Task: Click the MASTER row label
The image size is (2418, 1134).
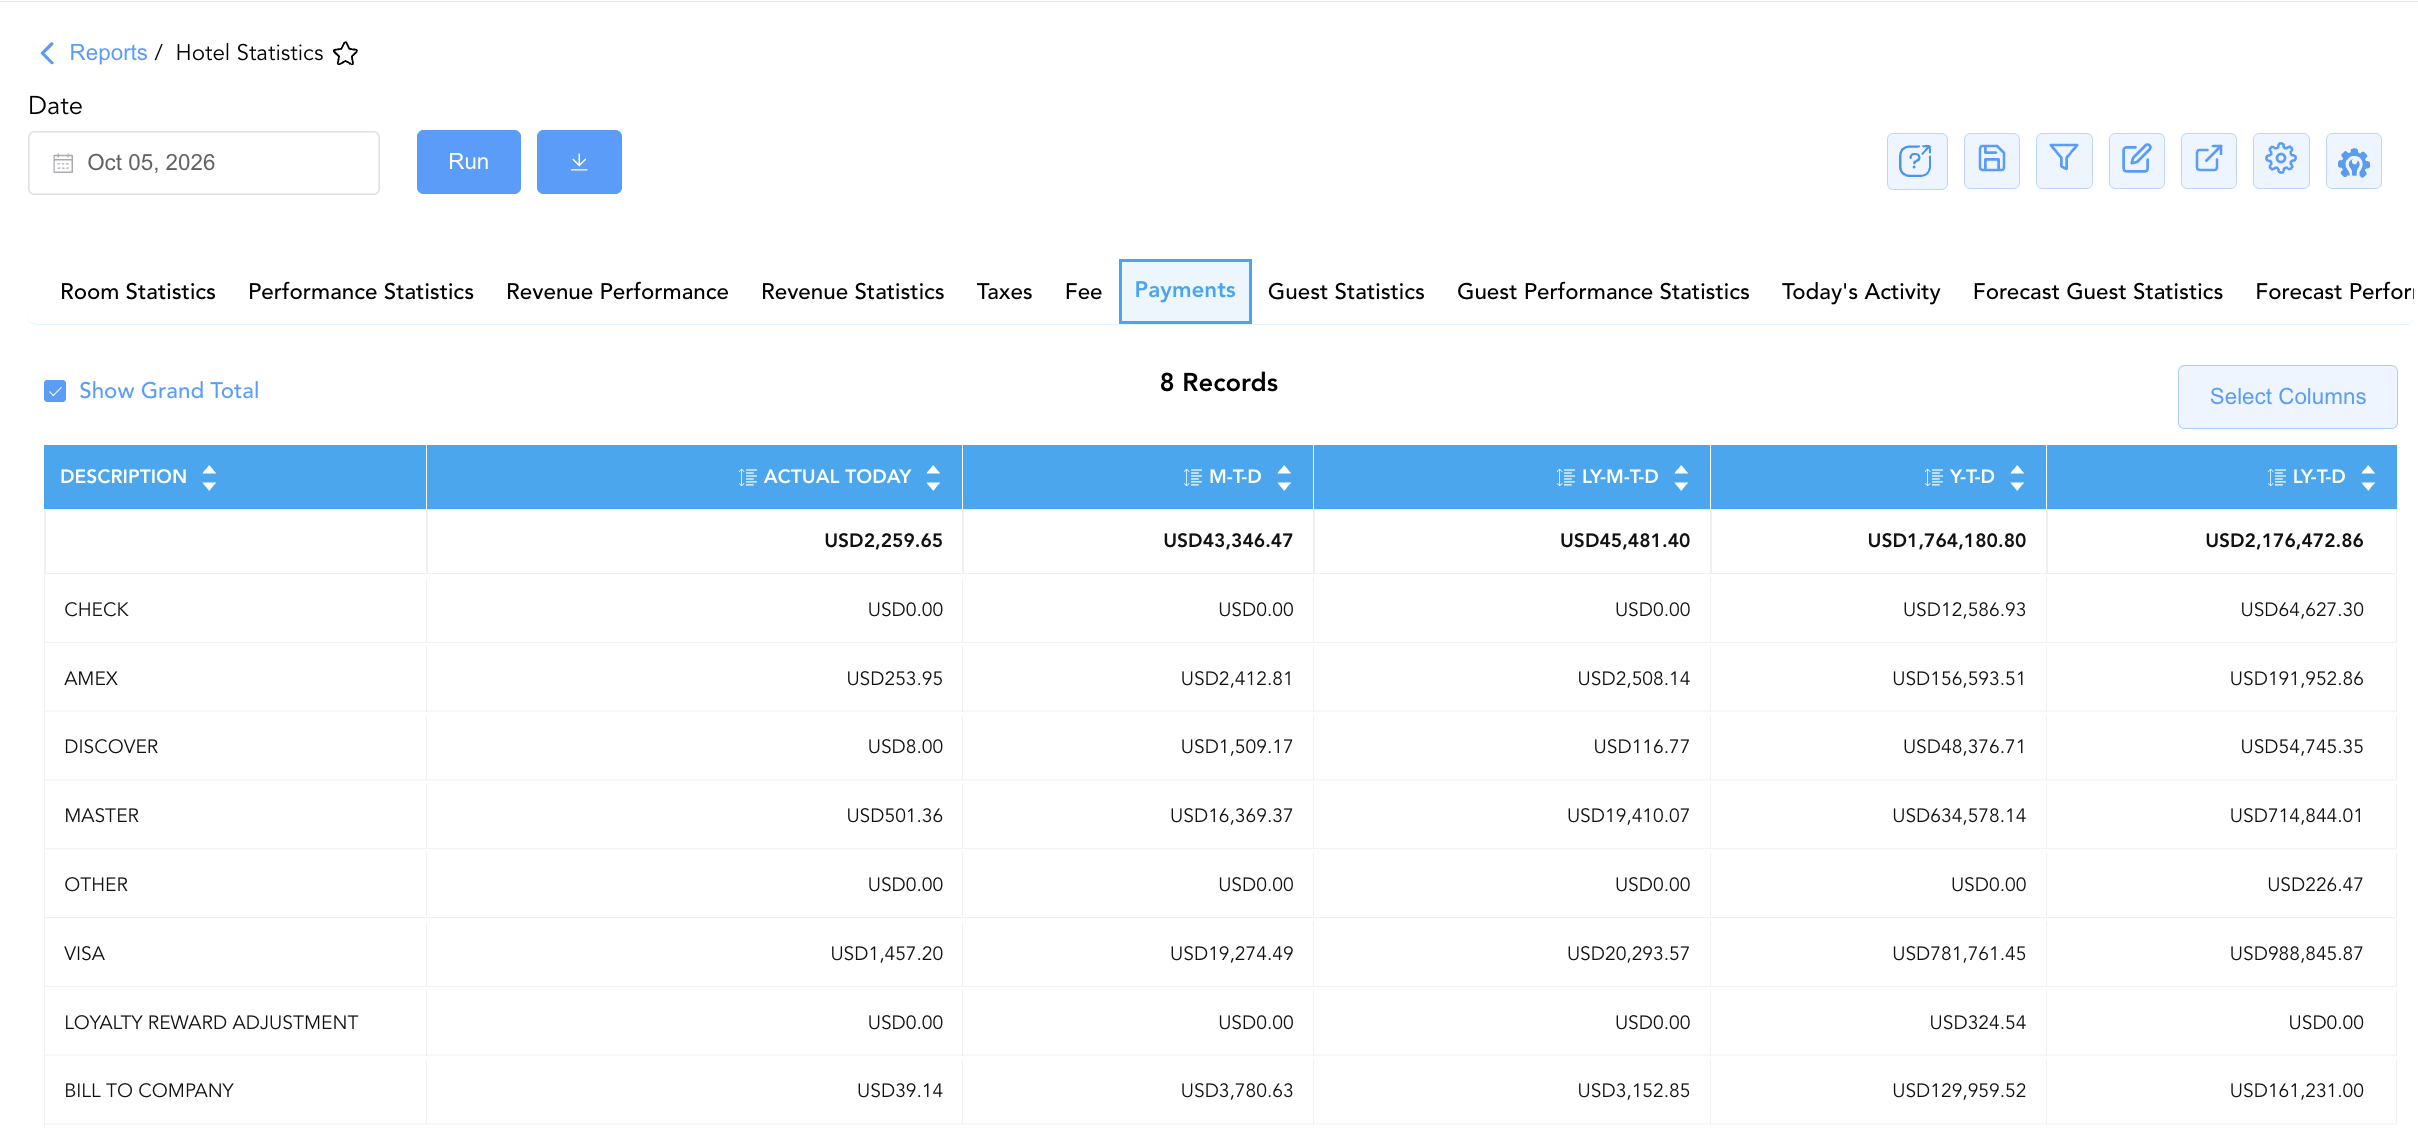Action: [x=102, y=815]
